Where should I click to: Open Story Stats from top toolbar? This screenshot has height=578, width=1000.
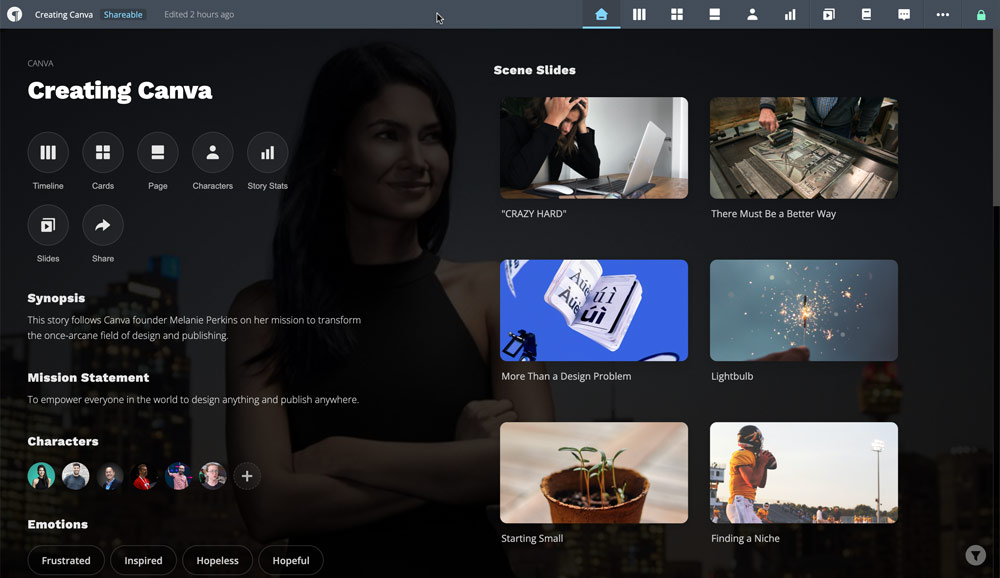pos(790,14)
